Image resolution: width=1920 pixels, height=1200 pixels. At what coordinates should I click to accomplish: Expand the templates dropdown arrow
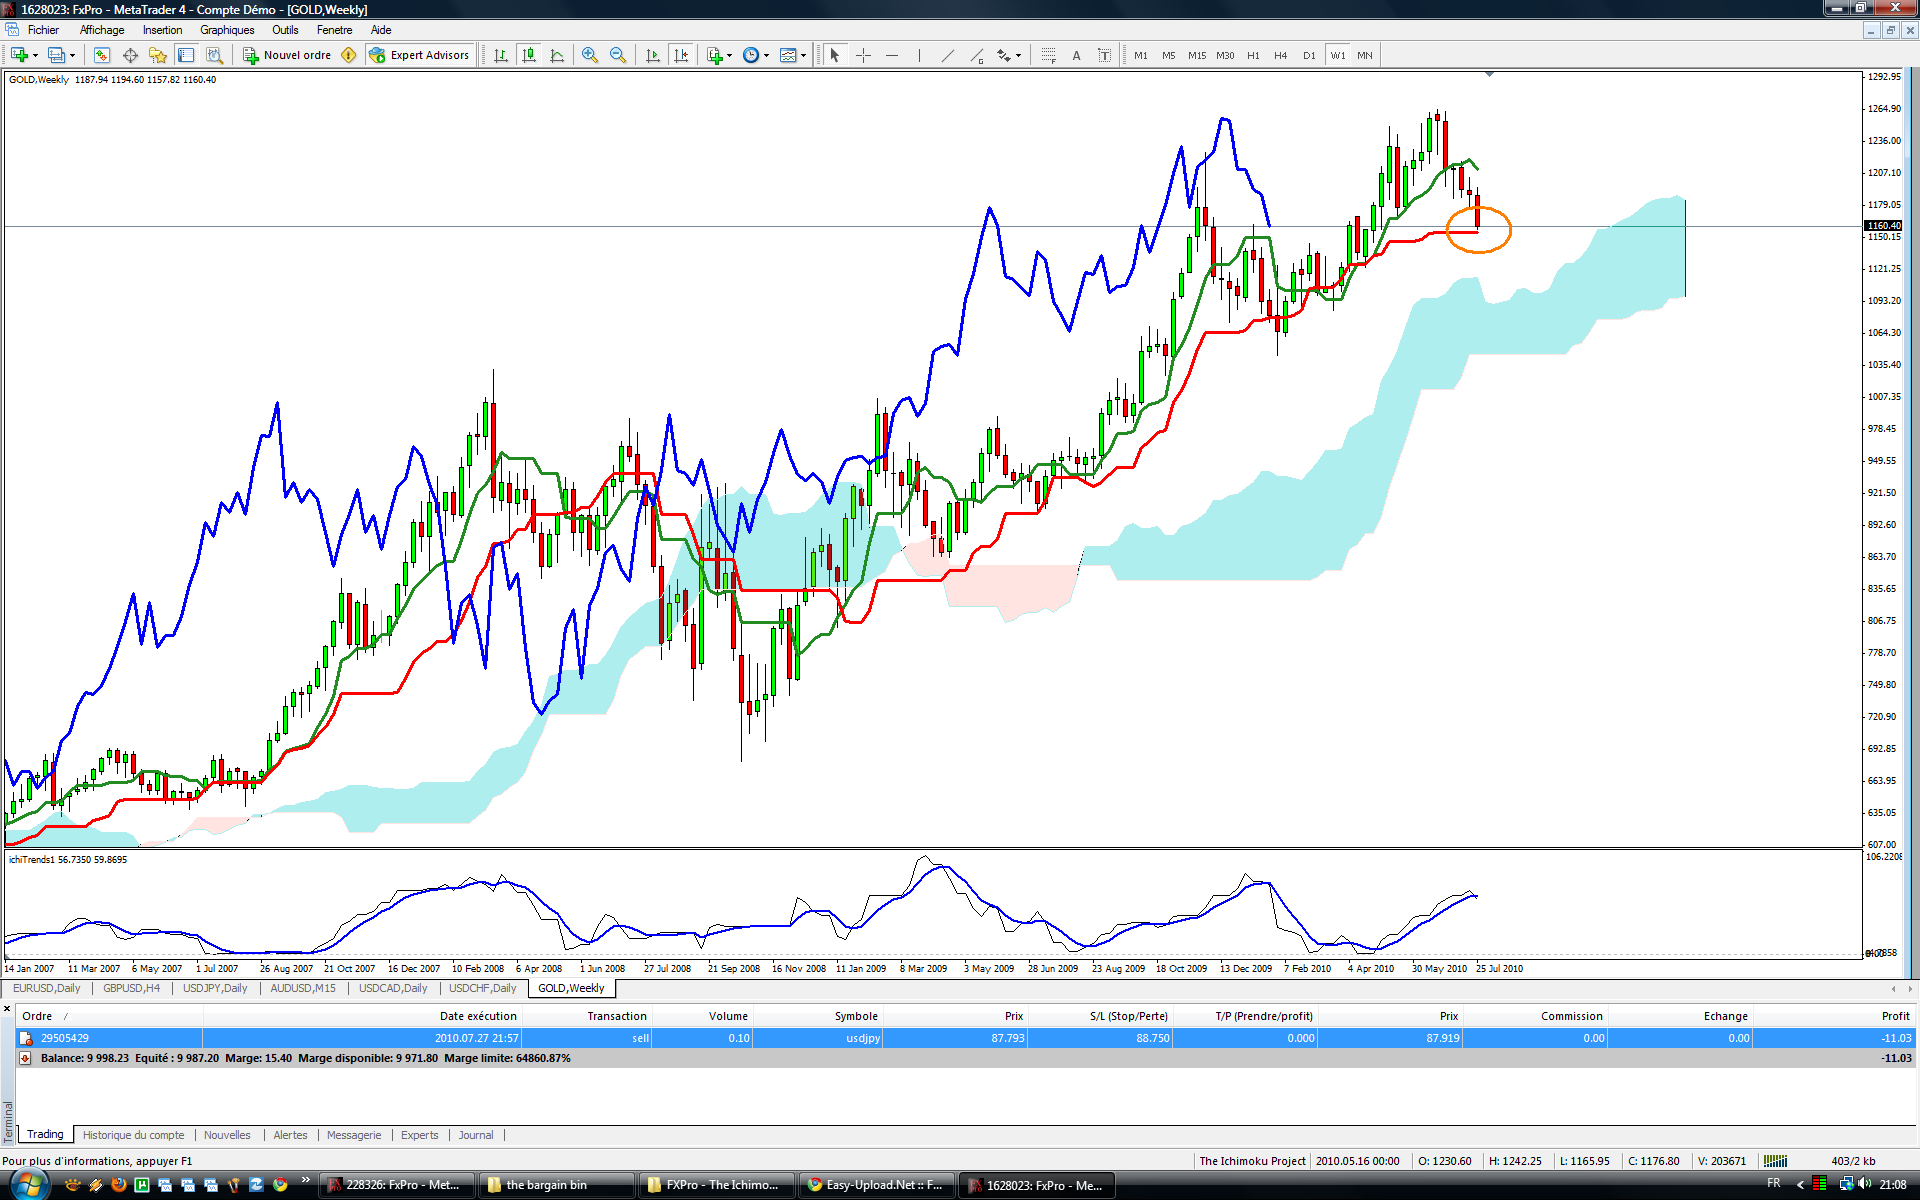tap(804, 56)
